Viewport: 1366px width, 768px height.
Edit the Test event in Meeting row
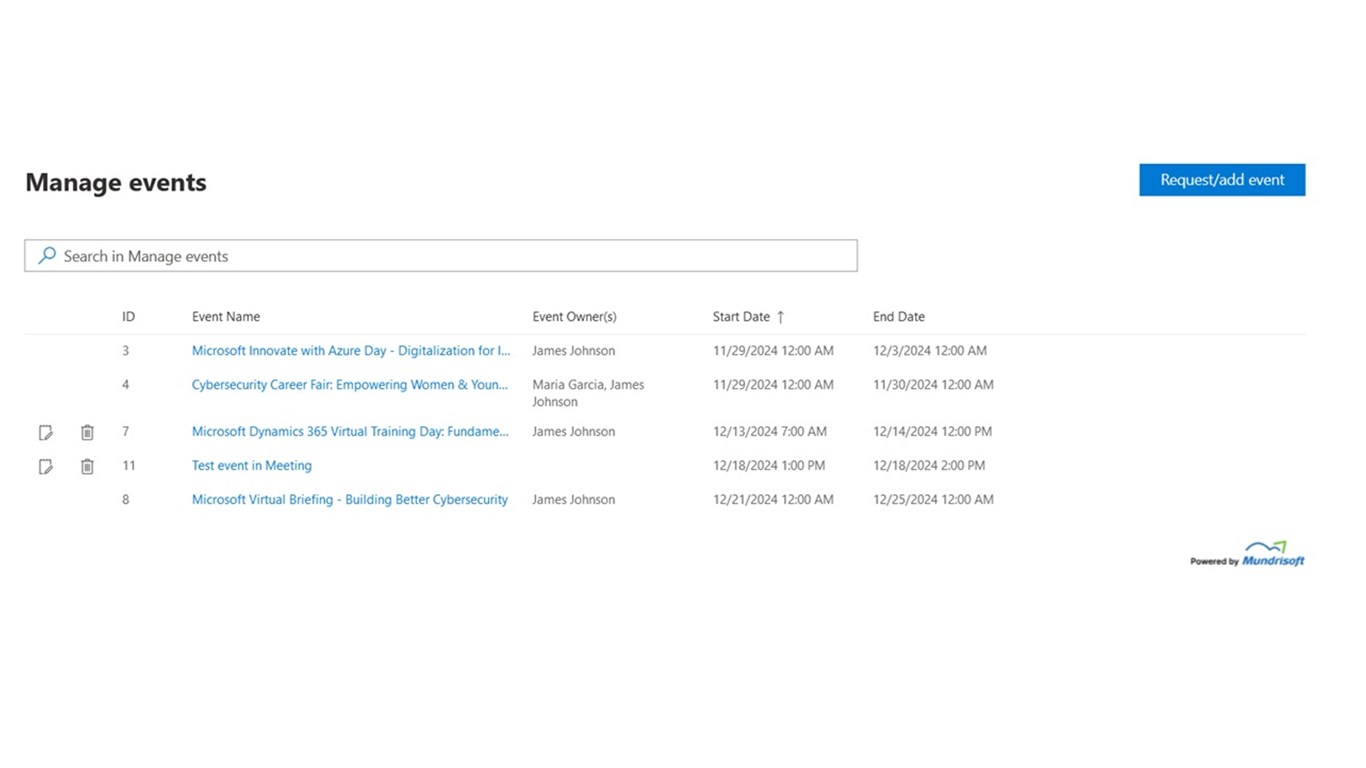coord(46,466)
